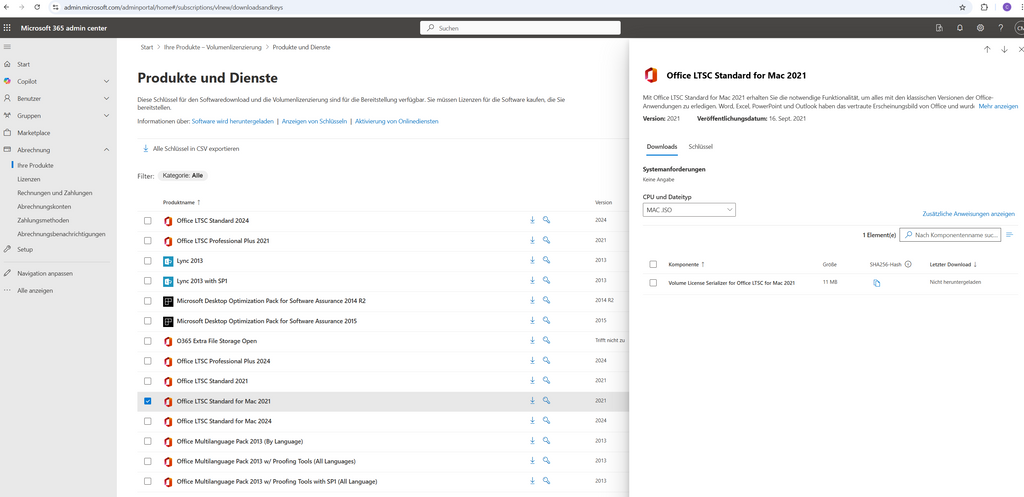Open the feedback document icon in header

coord(939,28)
